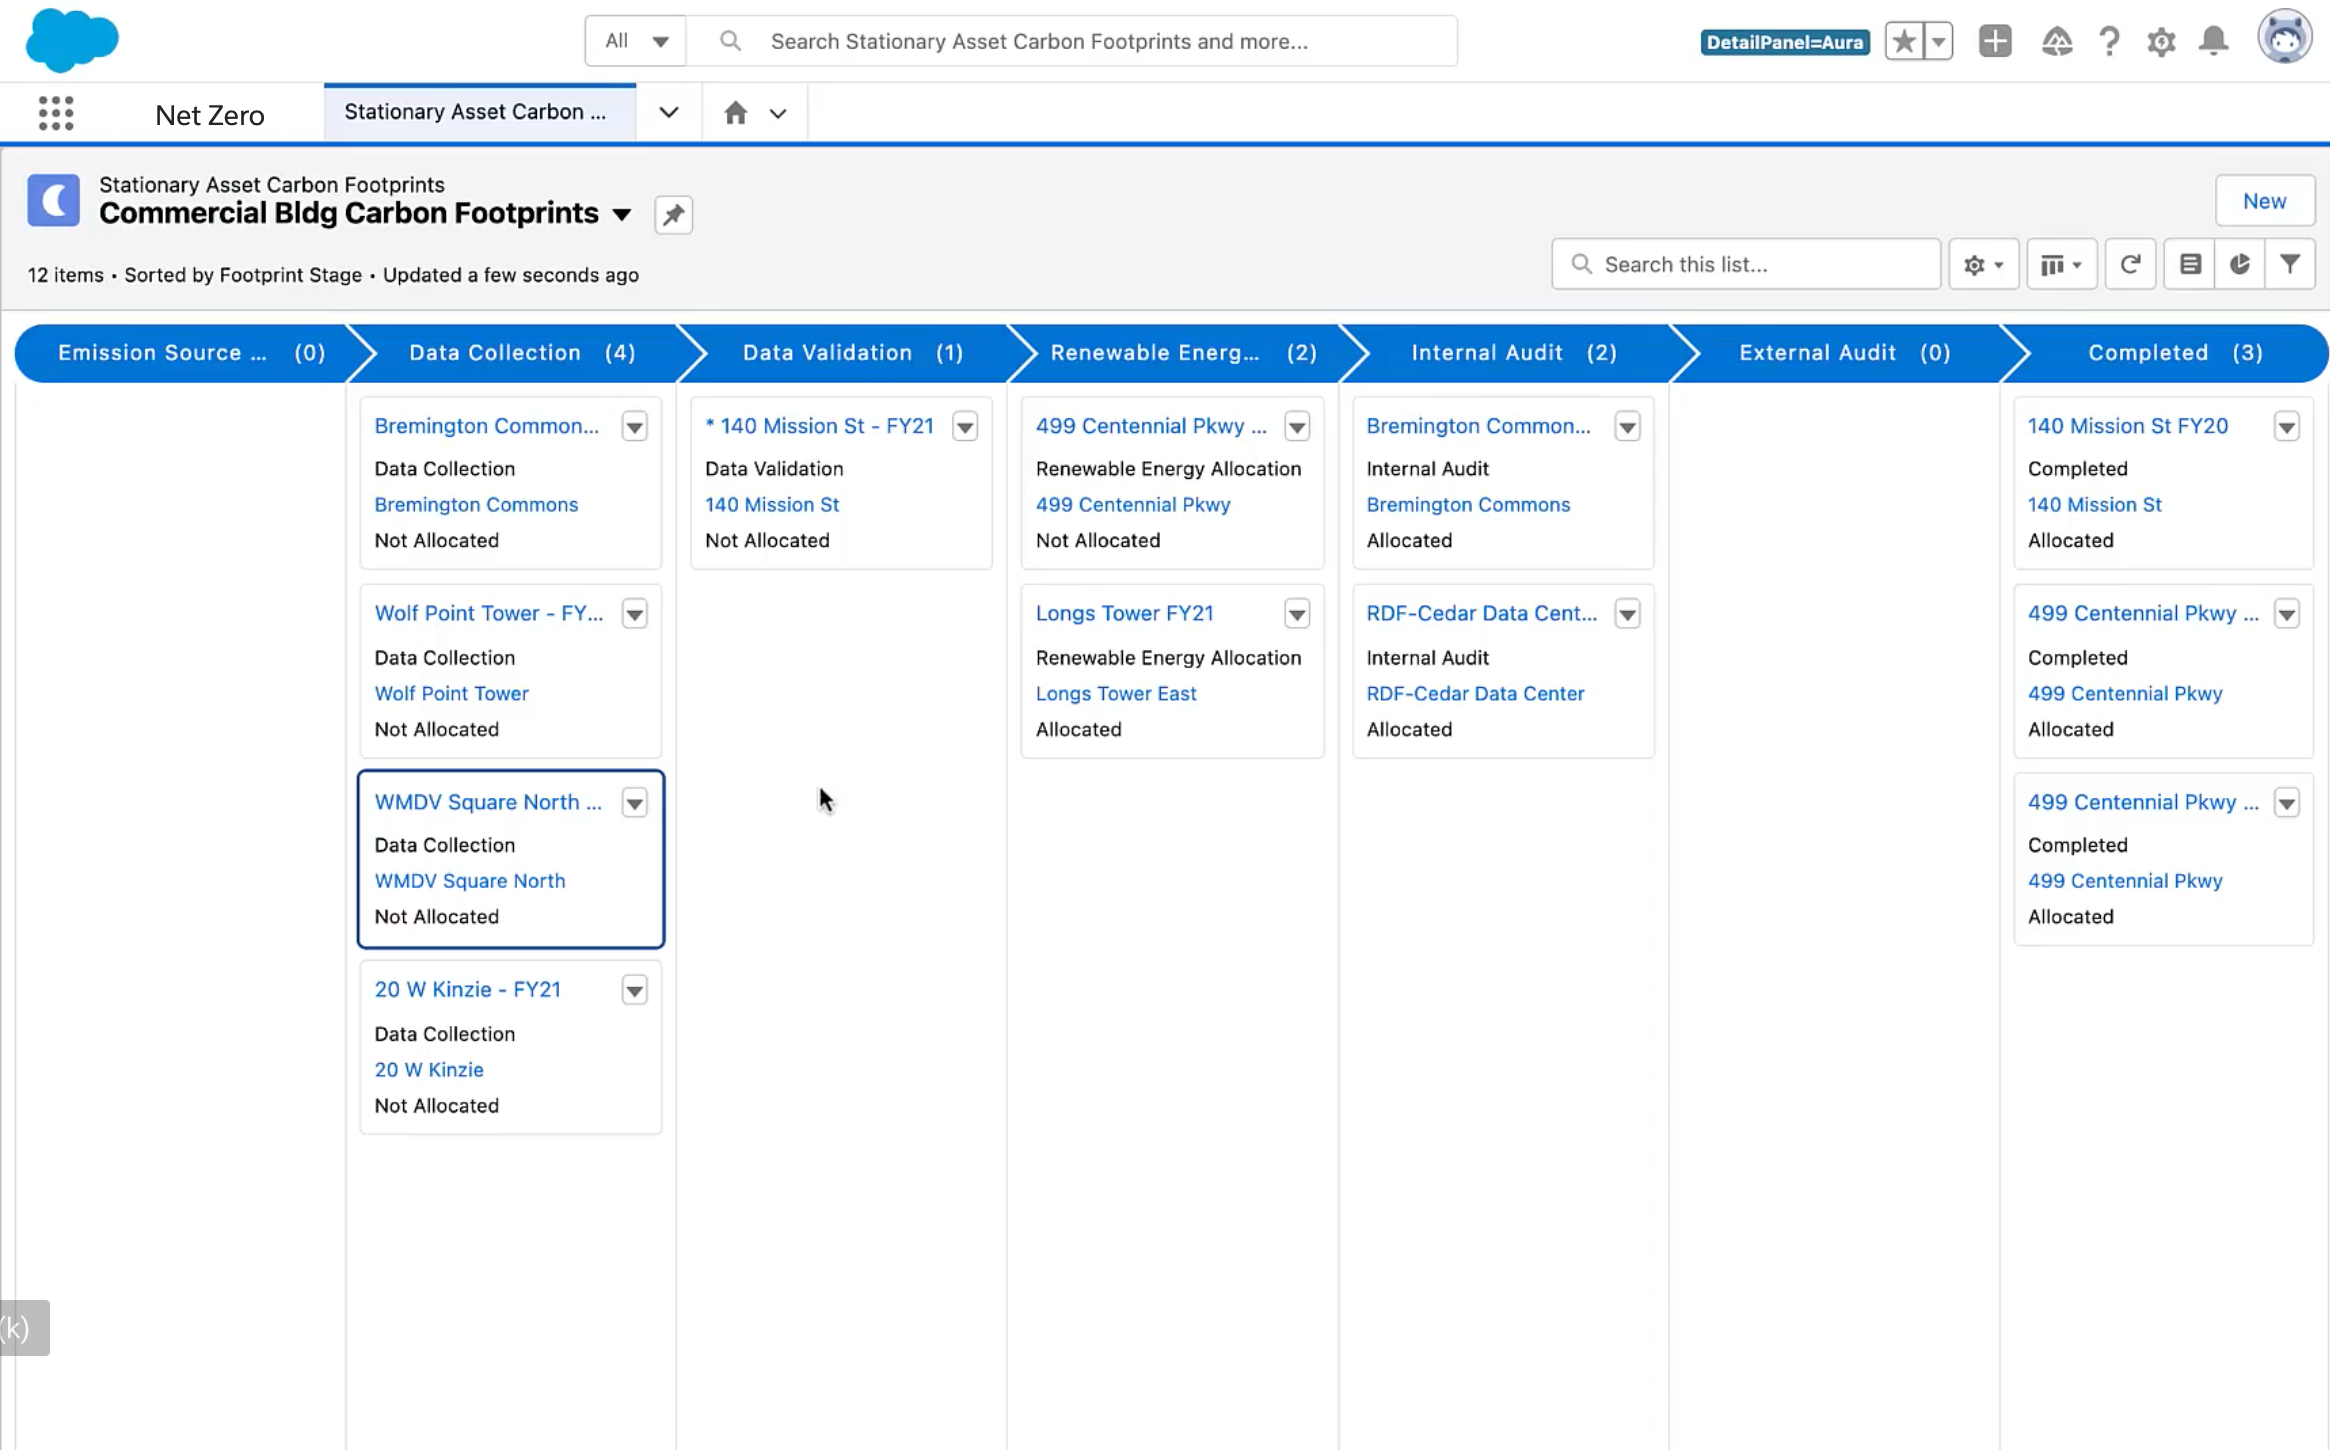2330x1450 pixels.
Task: Click the Salesforce cloud logo
Action: click(x=72, y=40)
